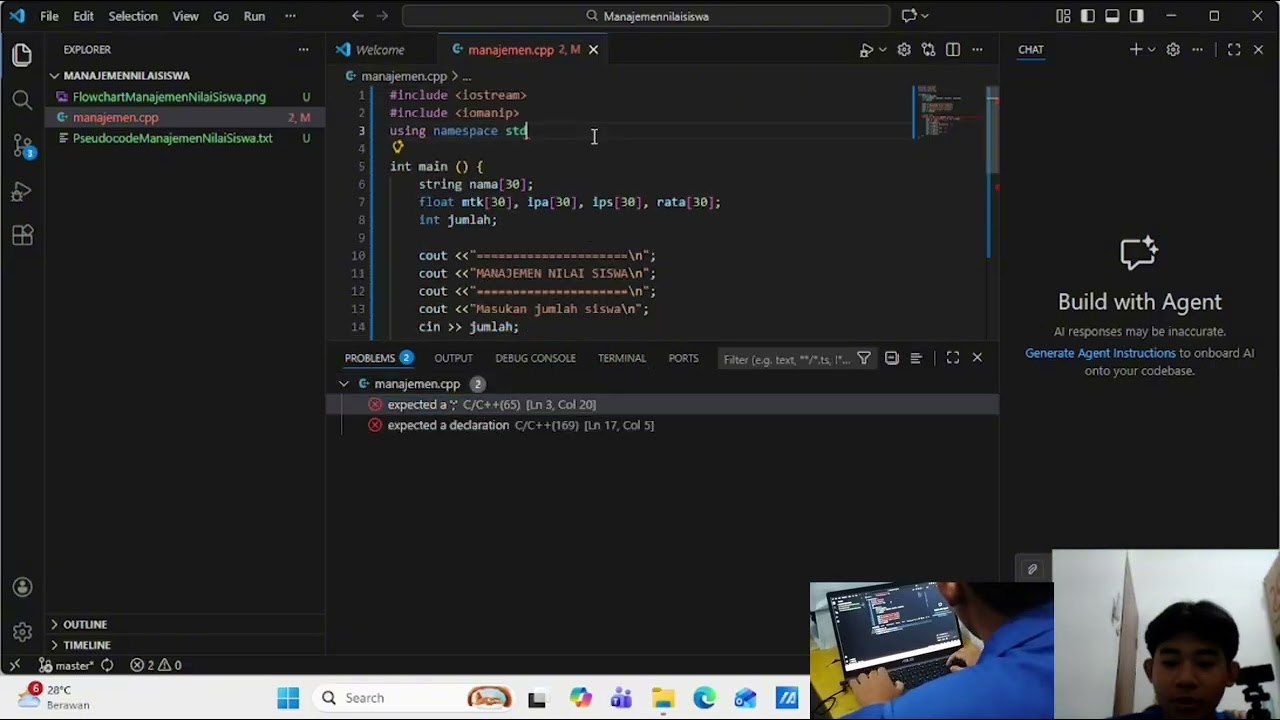Maximize the bottom panel size
1280x720 pixels.
pyautogui.click(x=953, y=358)
